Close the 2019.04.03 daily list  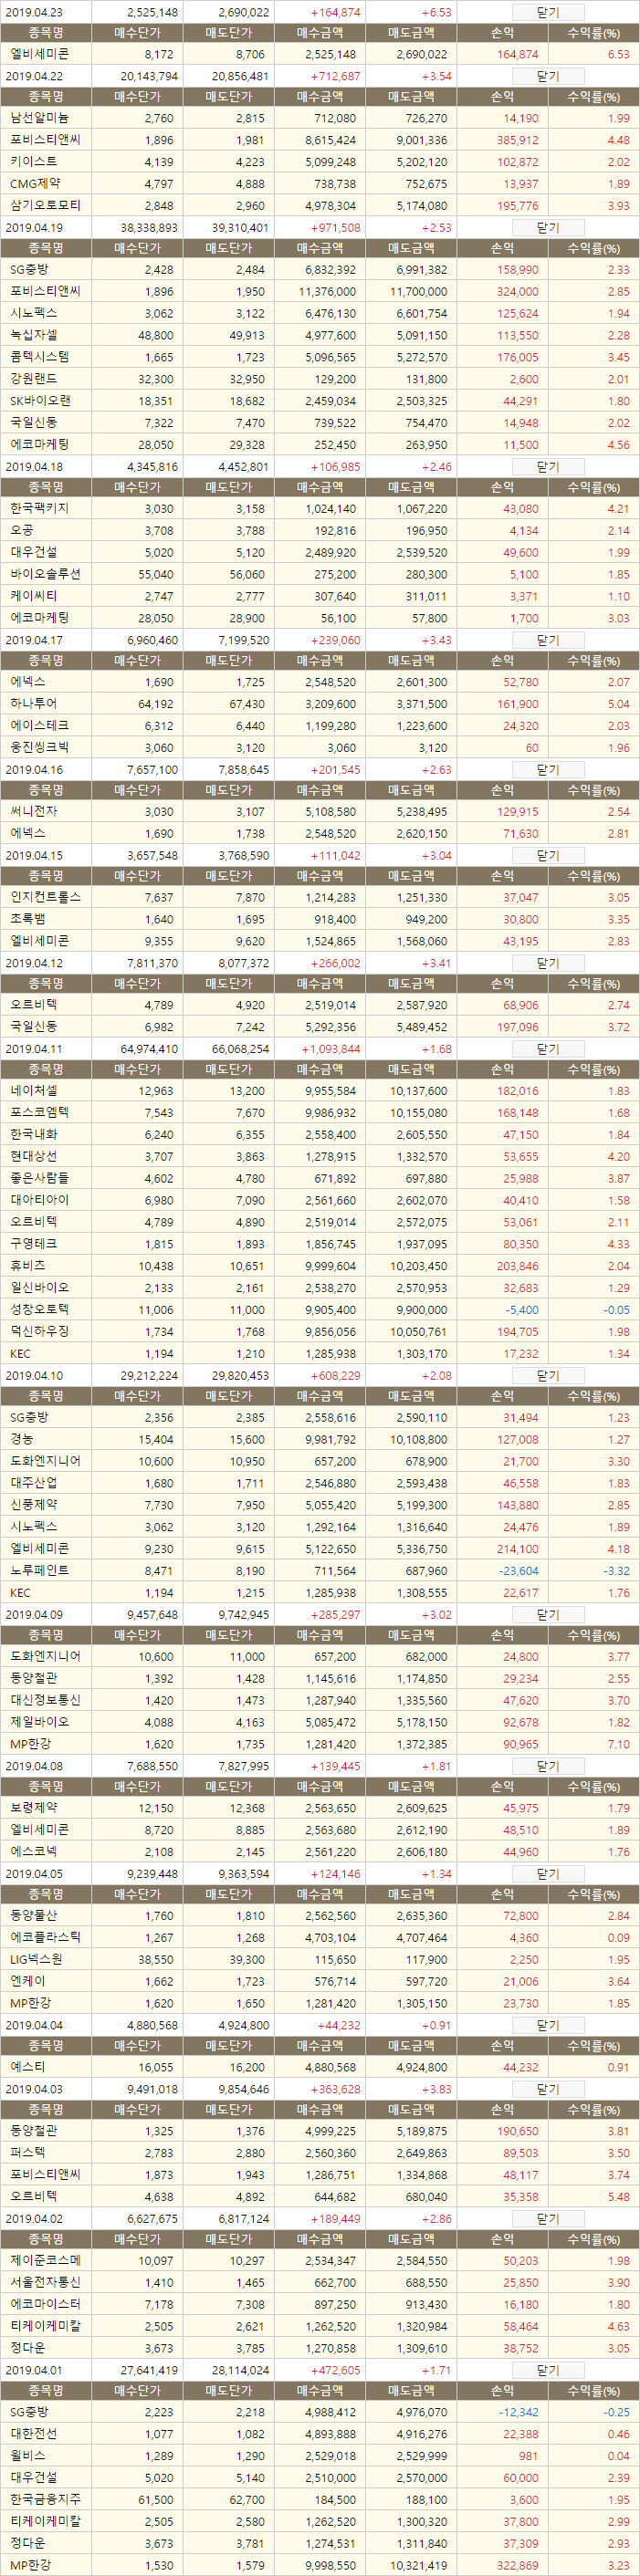548,2089
